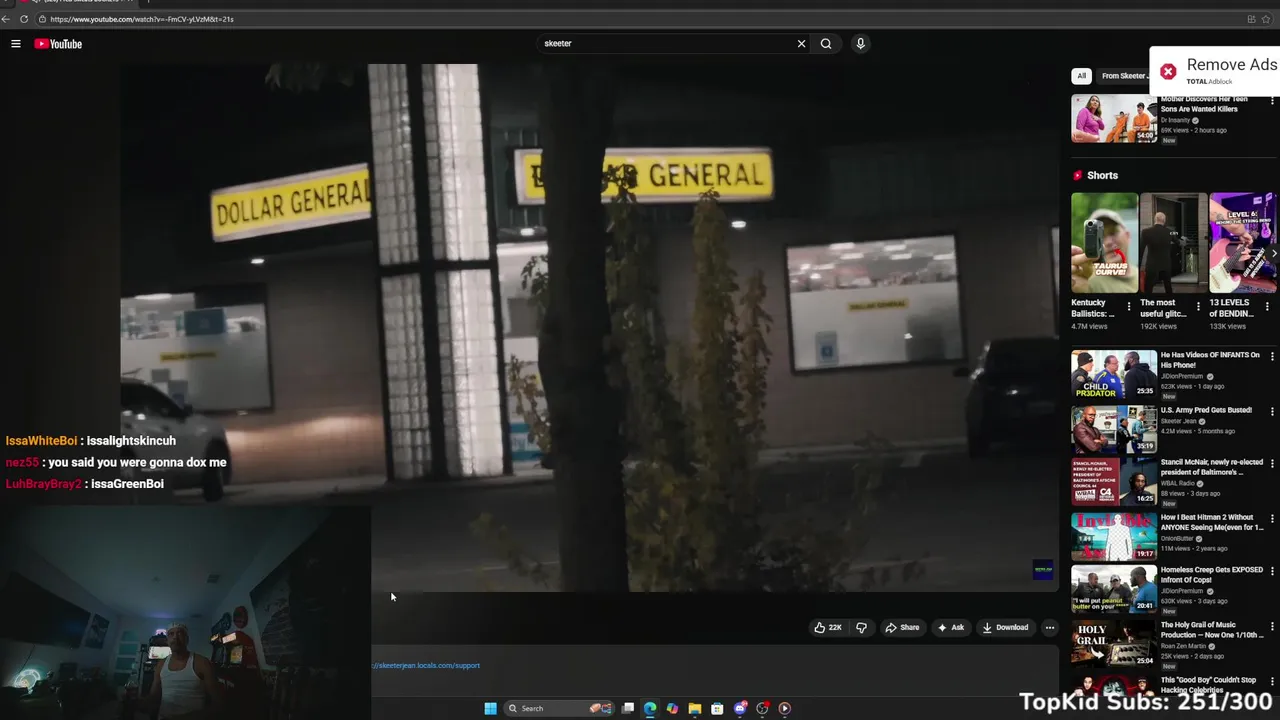This screenshot has height=720, width=1280.
Task: Open the media player taskbar icon
Action: click(785, 708)
